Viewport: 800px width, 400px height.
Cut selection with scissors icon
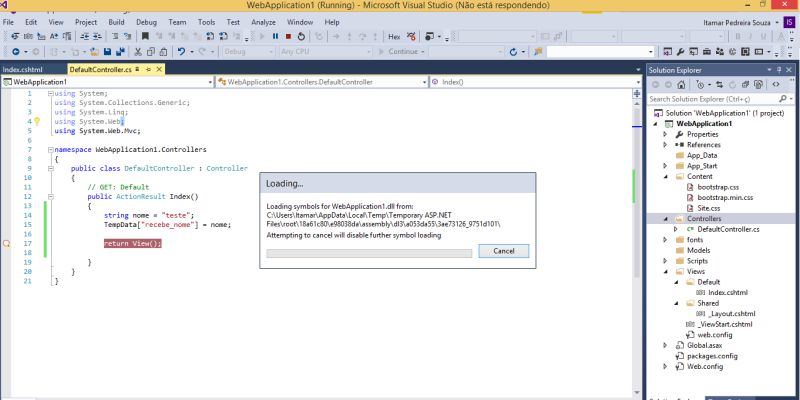click(x=138, y=52)
